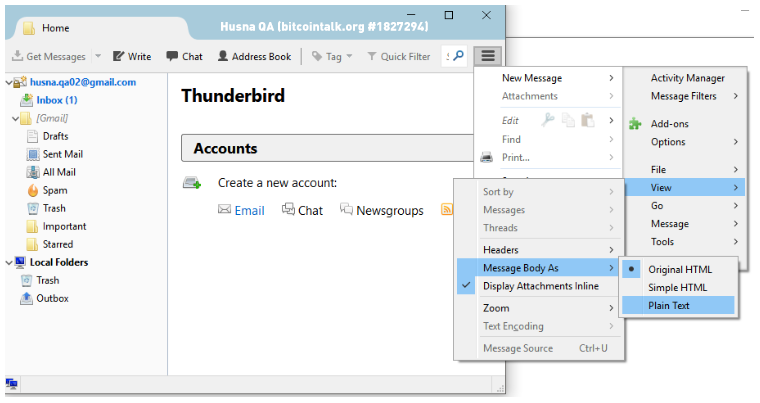Click the Sent Mail folder icon

[32, 154]
